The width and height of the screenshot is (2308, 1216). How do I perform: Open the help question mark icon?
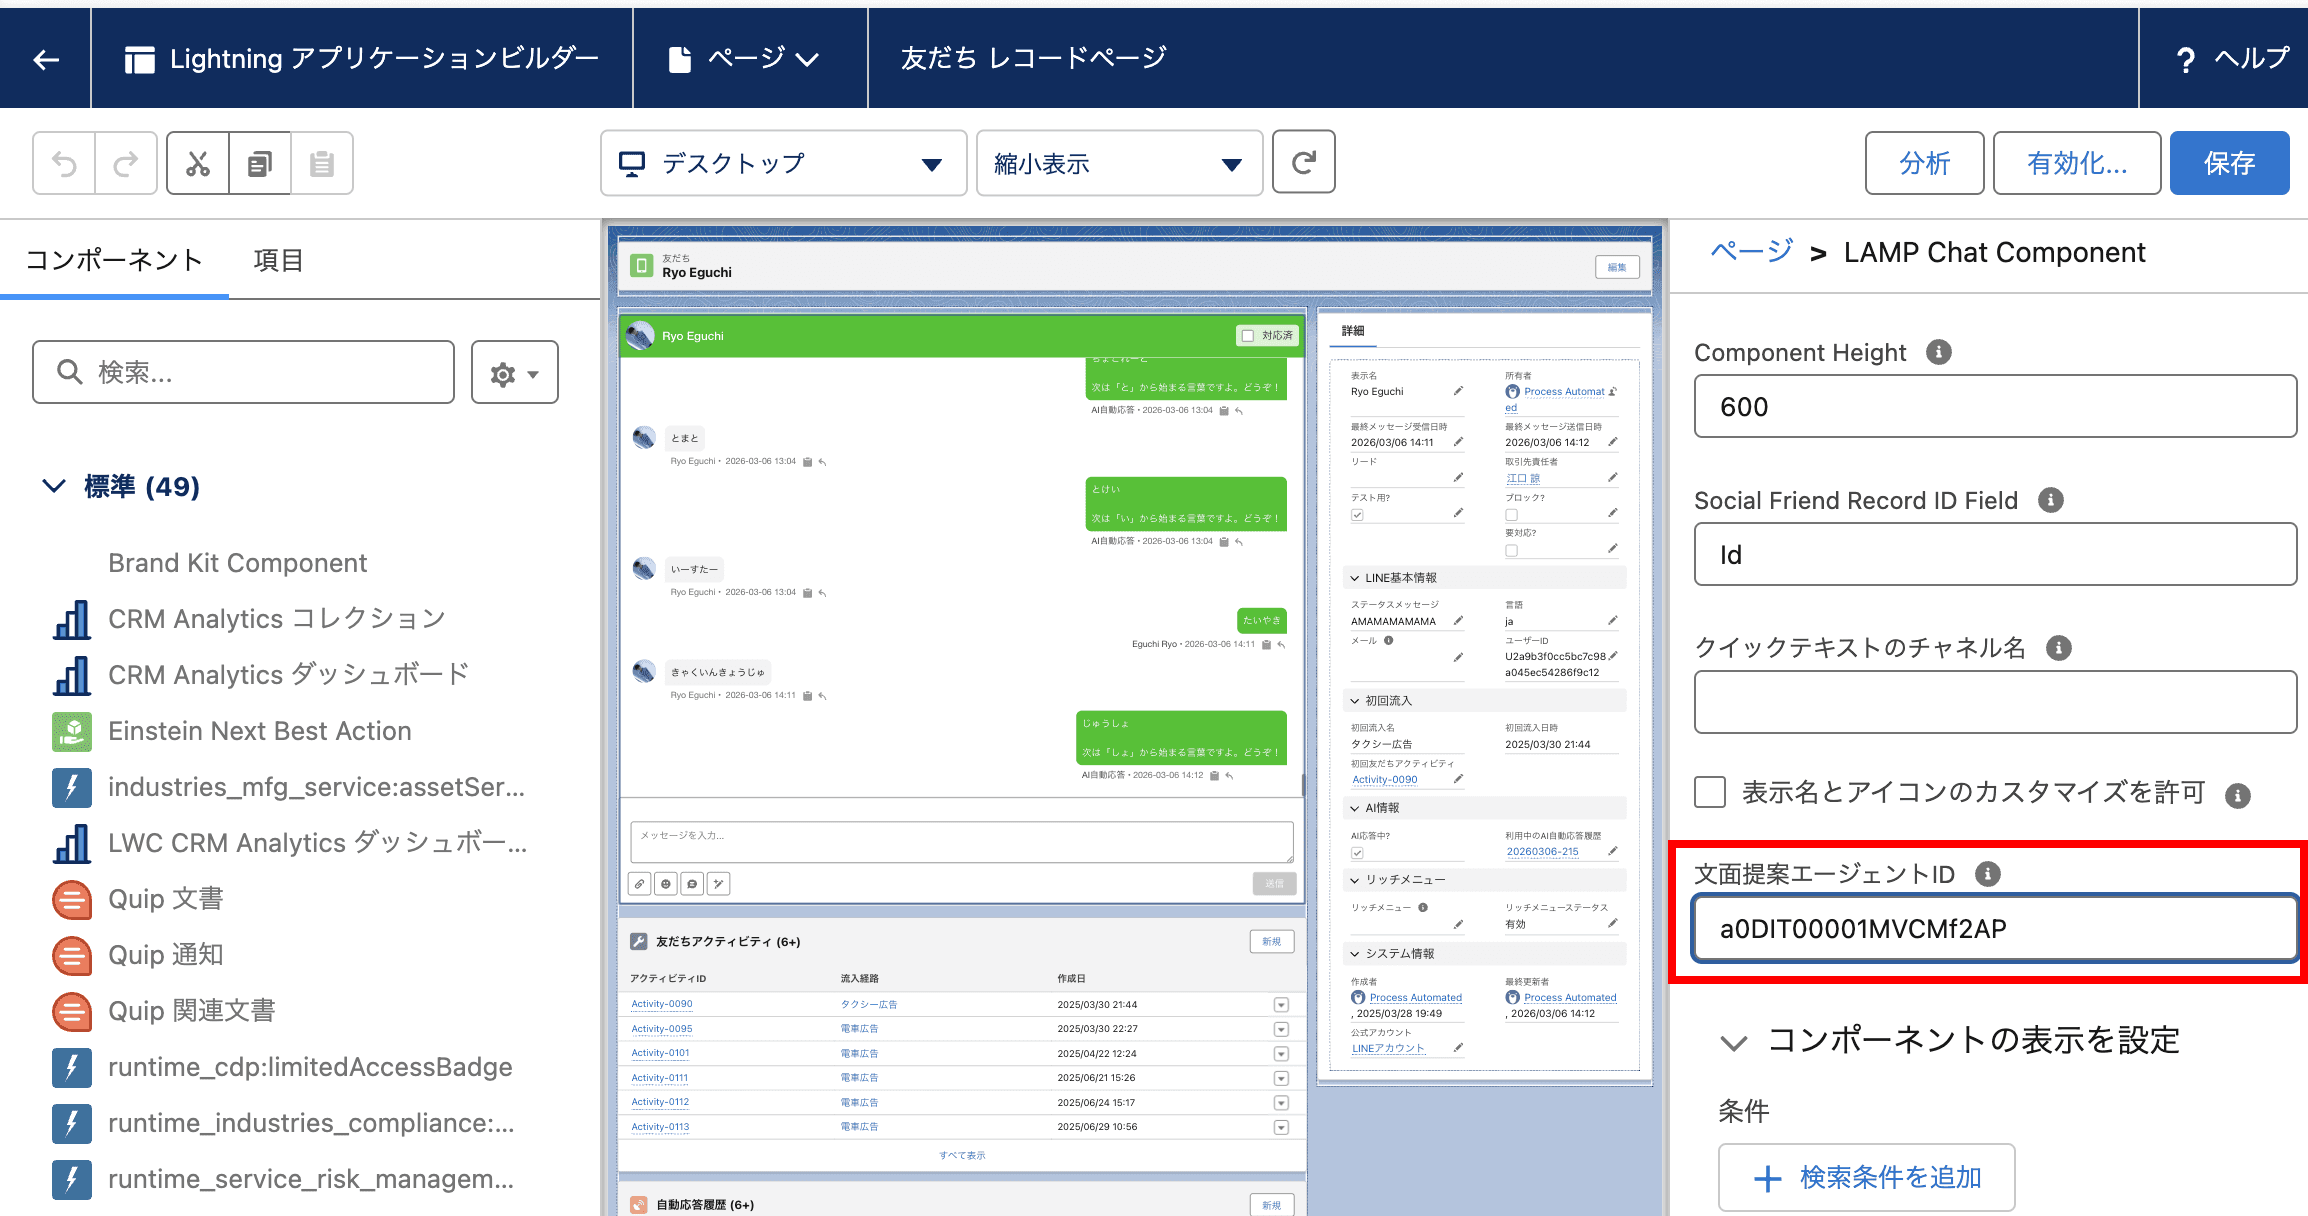point(2186,60)
